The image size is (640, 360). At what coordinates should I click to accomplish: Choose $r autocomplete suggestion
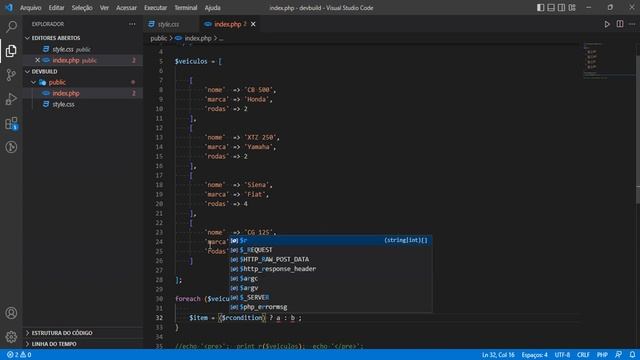point(331,240)
